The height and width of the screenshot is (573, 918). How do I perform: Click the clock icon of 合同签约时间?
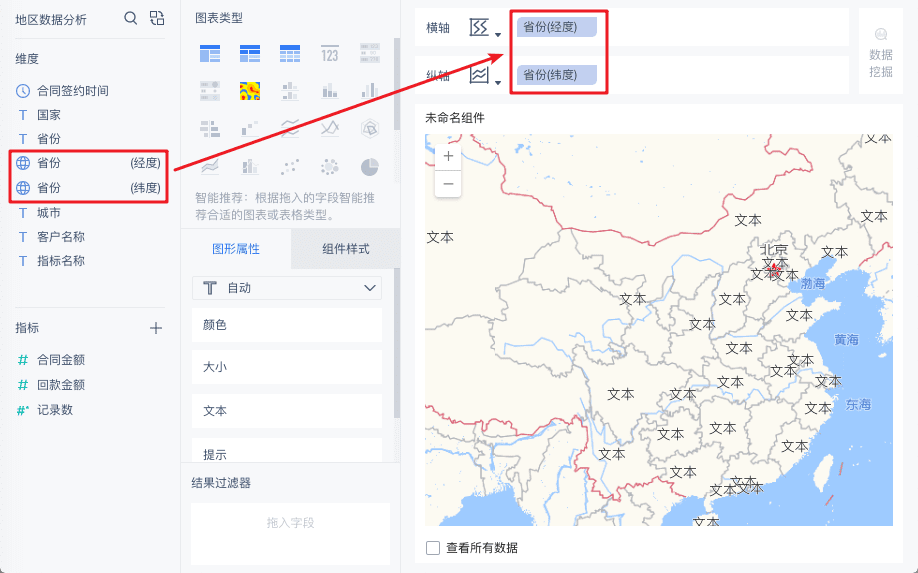pos(23,91)
